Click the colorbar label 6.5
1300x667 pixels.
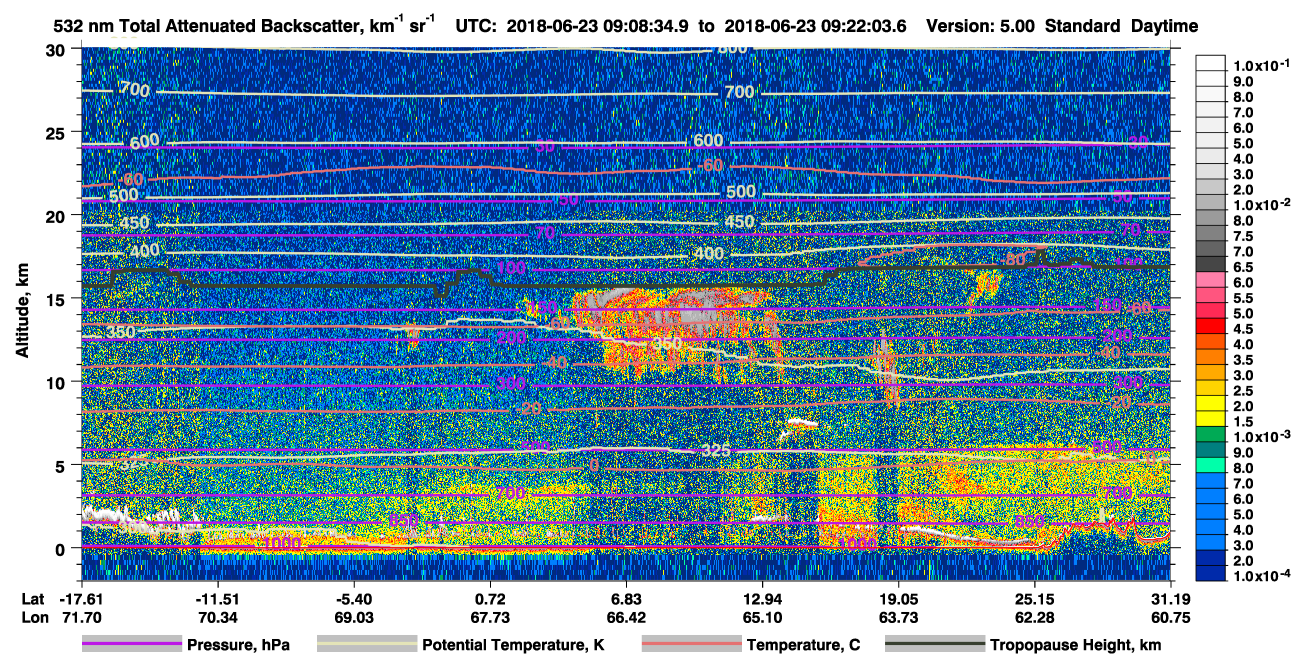[1245, 268]
